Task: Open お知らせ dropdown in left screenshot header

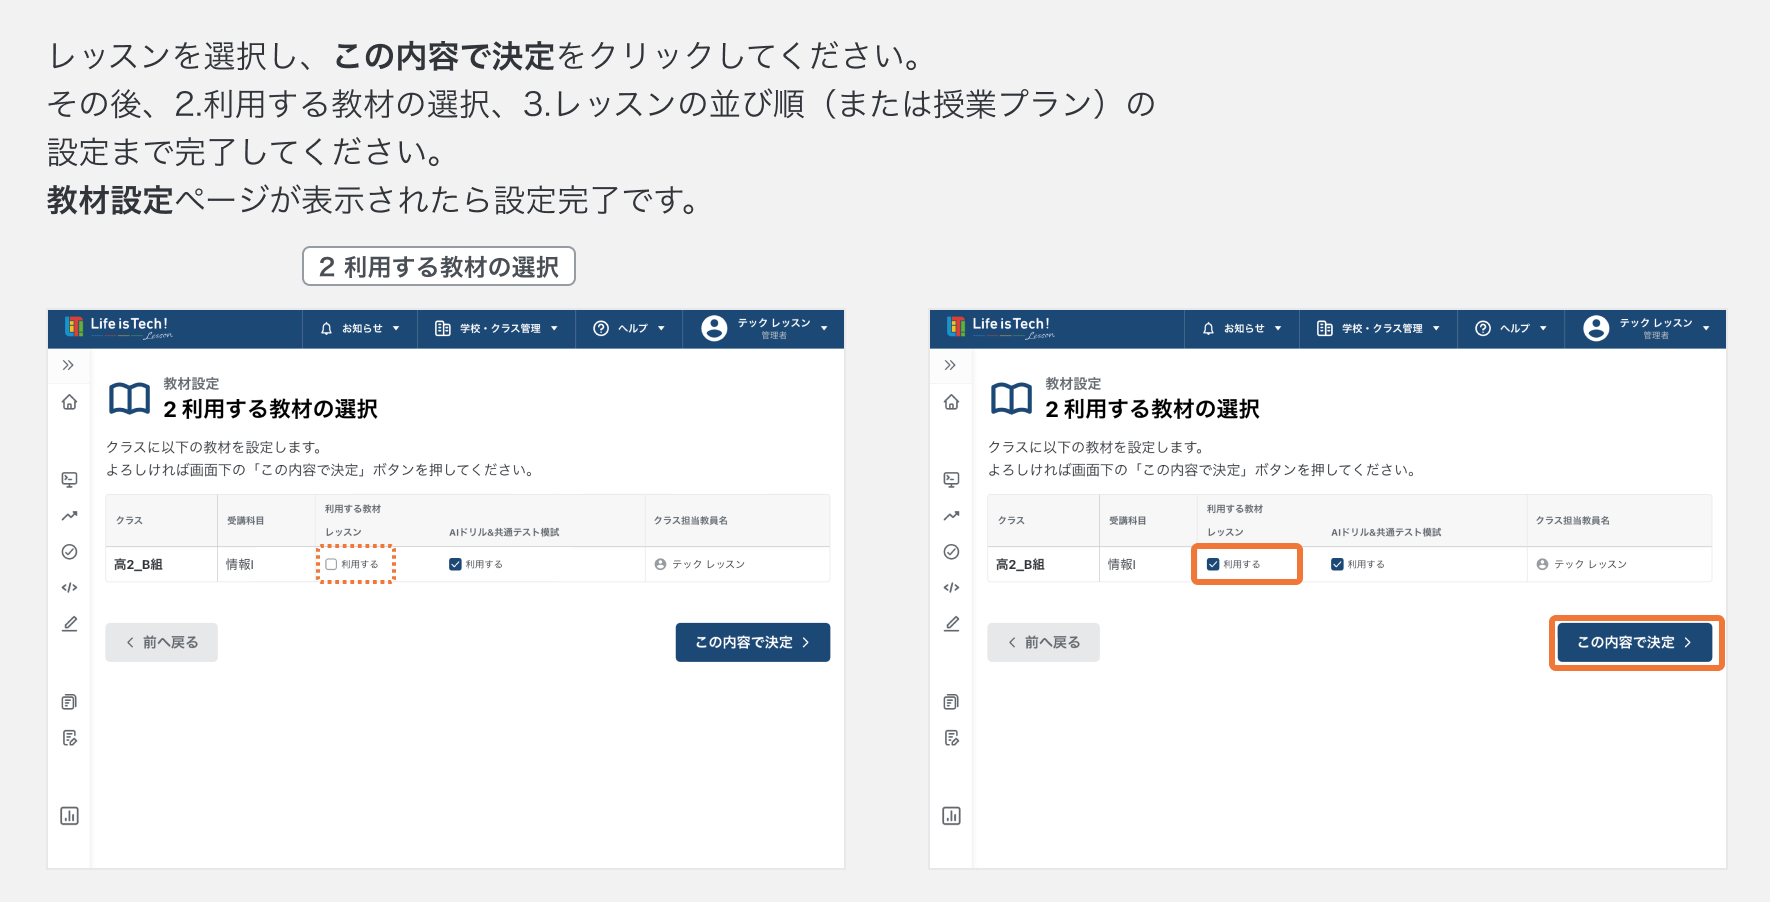Action: click(x=360, y=328)
